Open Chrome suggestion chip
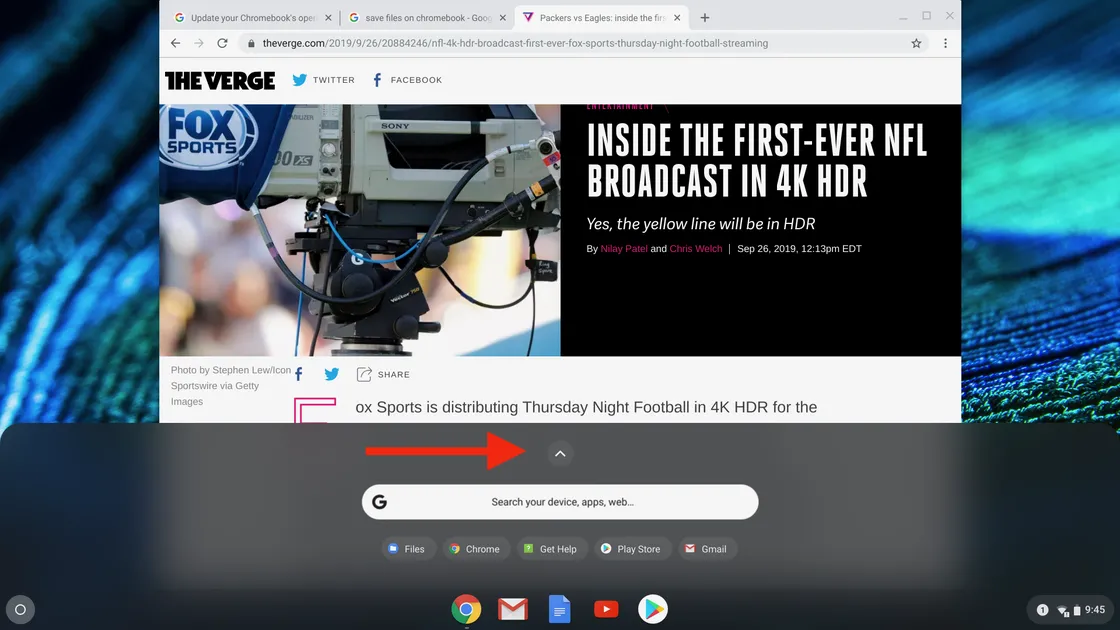 pyautogui.click(x=475, y=549)
